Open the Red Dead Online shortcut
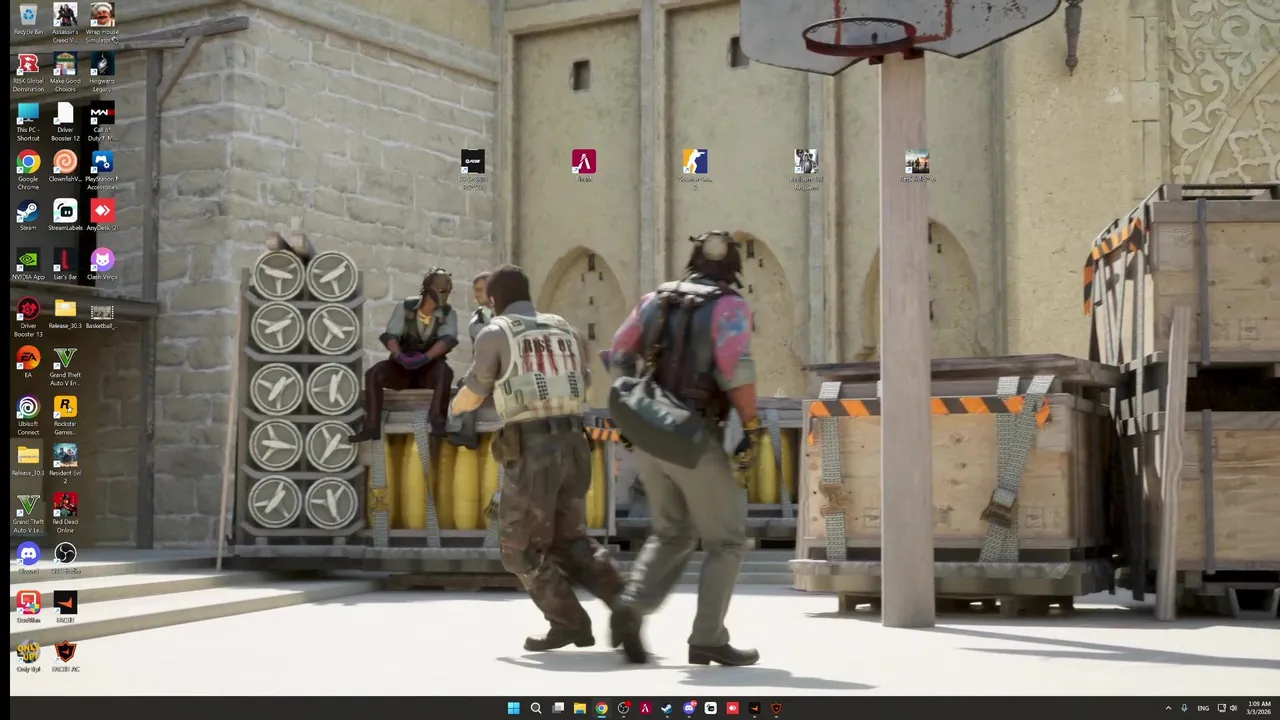 [x=65, y=513]
